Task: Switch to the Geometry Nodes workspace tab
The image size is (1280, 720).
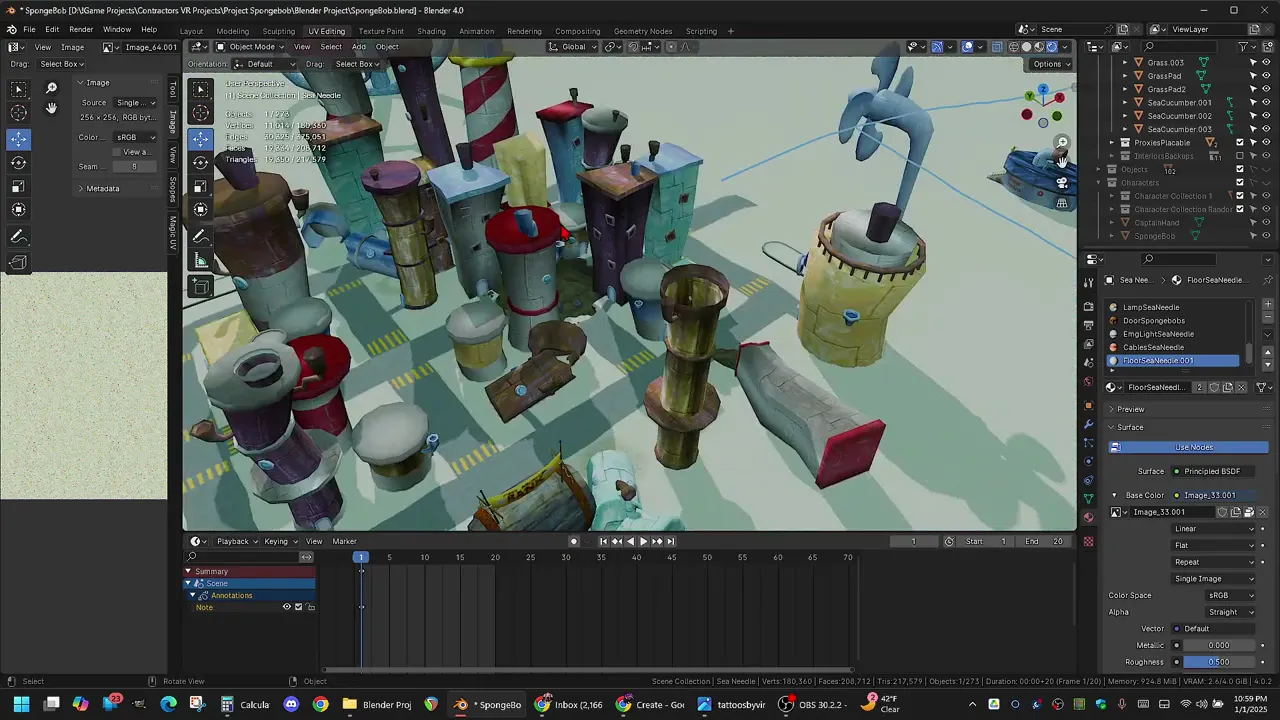Action: (x=643, y=31)
